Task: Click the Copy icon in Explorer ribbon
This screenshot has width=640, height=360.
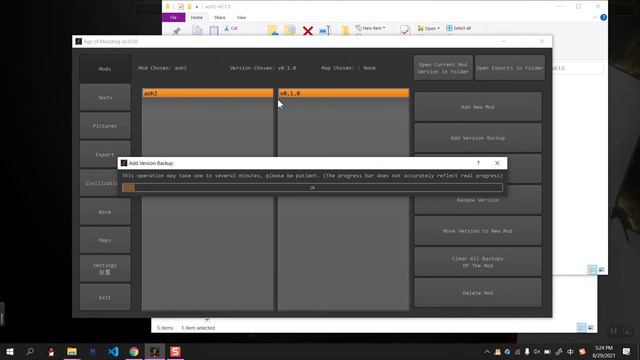Action: [x=198, y=31]
